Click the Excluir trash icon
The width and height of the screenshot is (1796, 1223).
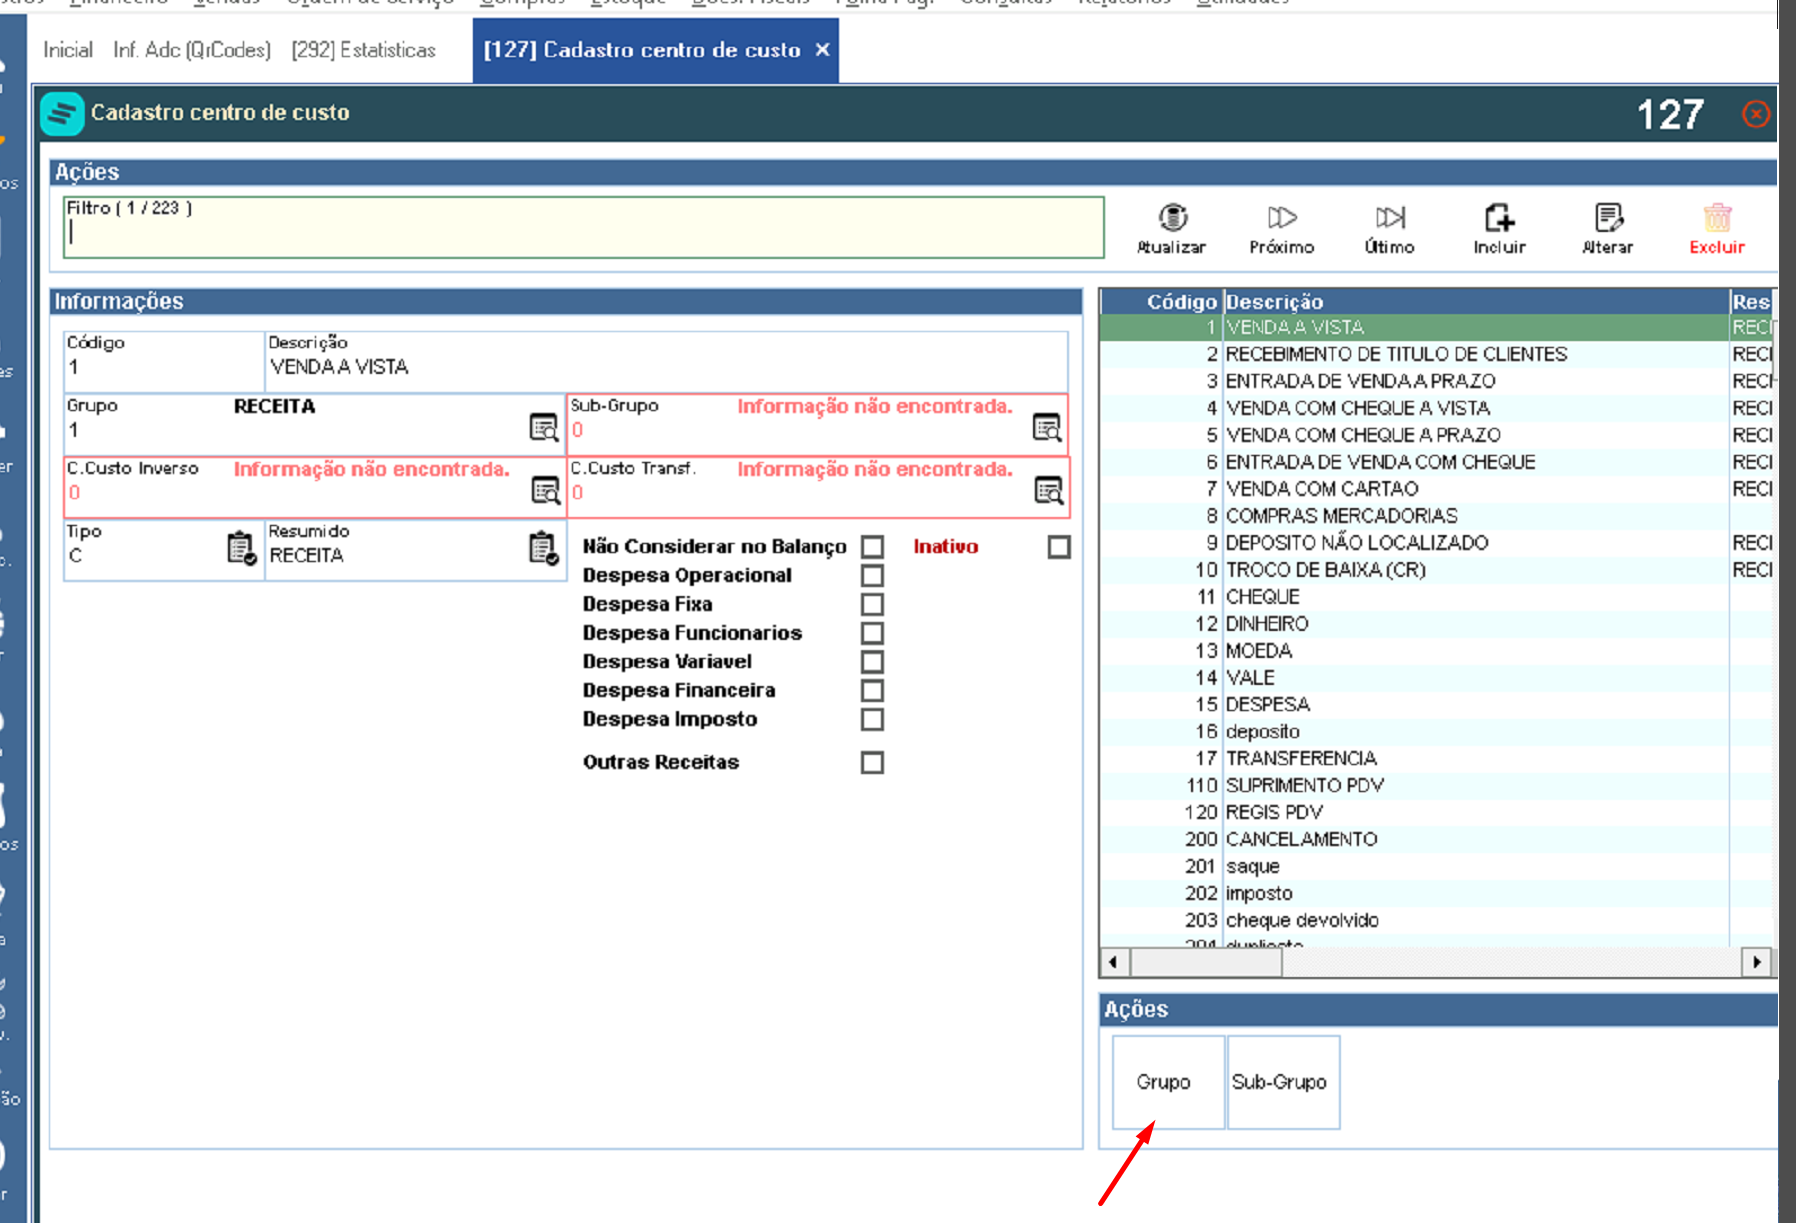[x=1717, y=217]
